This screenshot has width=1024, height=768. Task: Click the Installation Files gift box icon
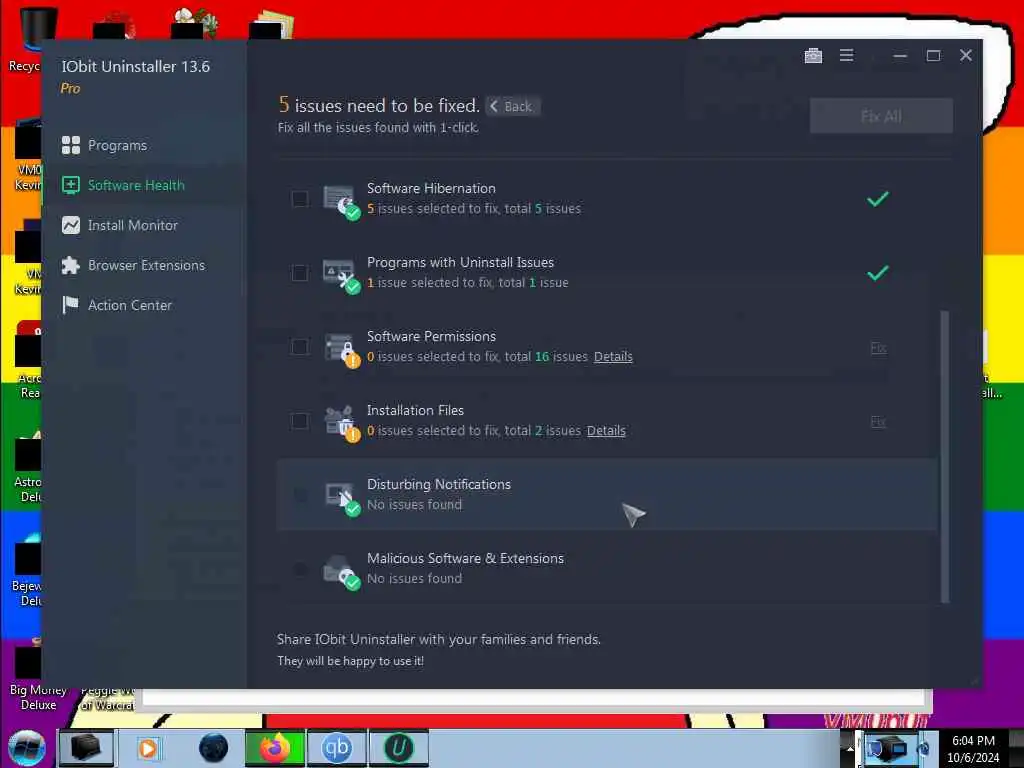(x=341, y=424)
